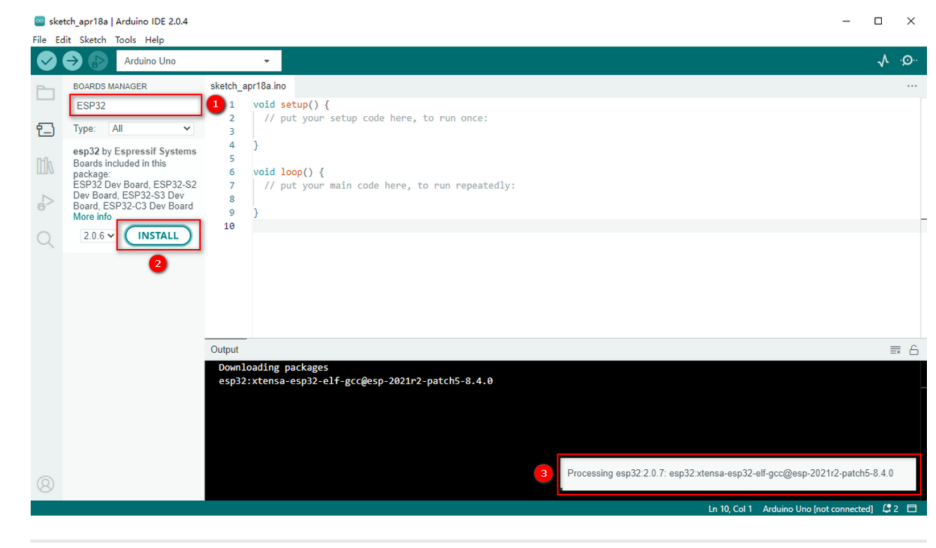Open the esp32 version 2.0.6 dropdown

pyautogui.click(x=98, y=236)
